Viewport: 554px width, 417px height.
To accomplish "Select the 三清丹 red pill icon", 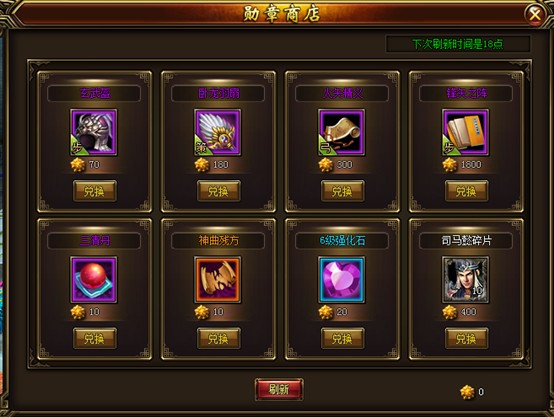I will pos(94,280).
